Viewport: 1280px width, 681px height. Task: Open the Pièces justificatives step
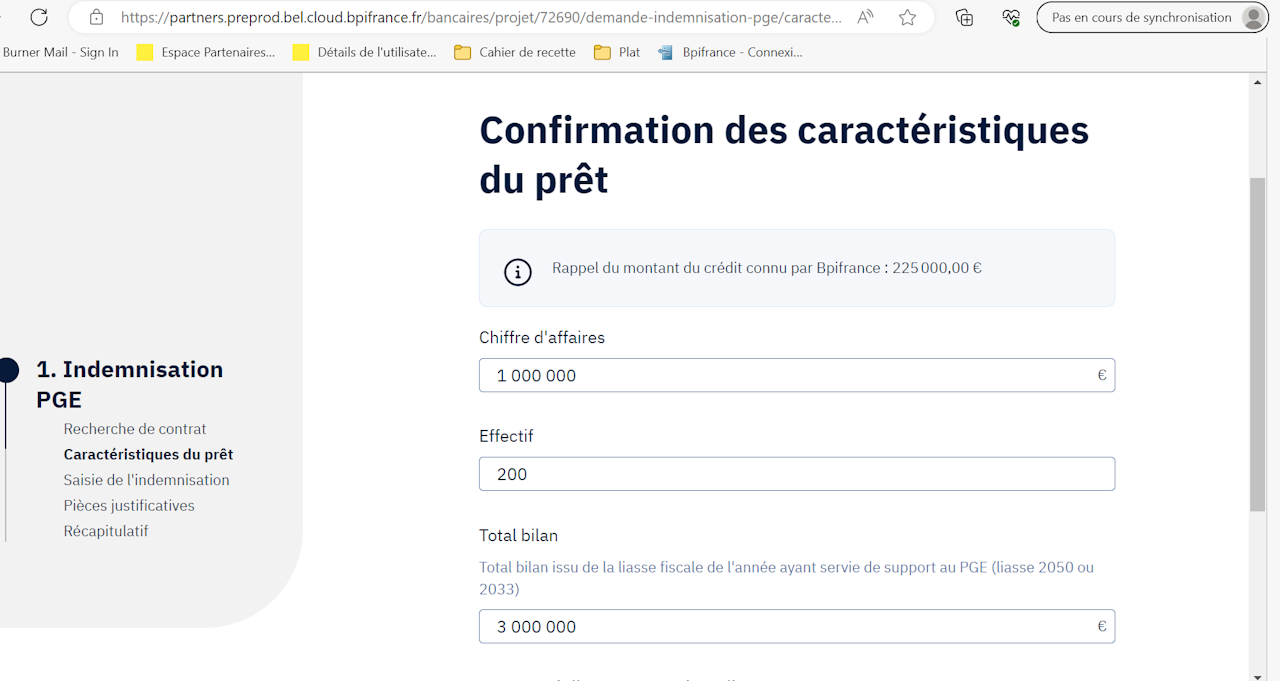coord(129,506)
